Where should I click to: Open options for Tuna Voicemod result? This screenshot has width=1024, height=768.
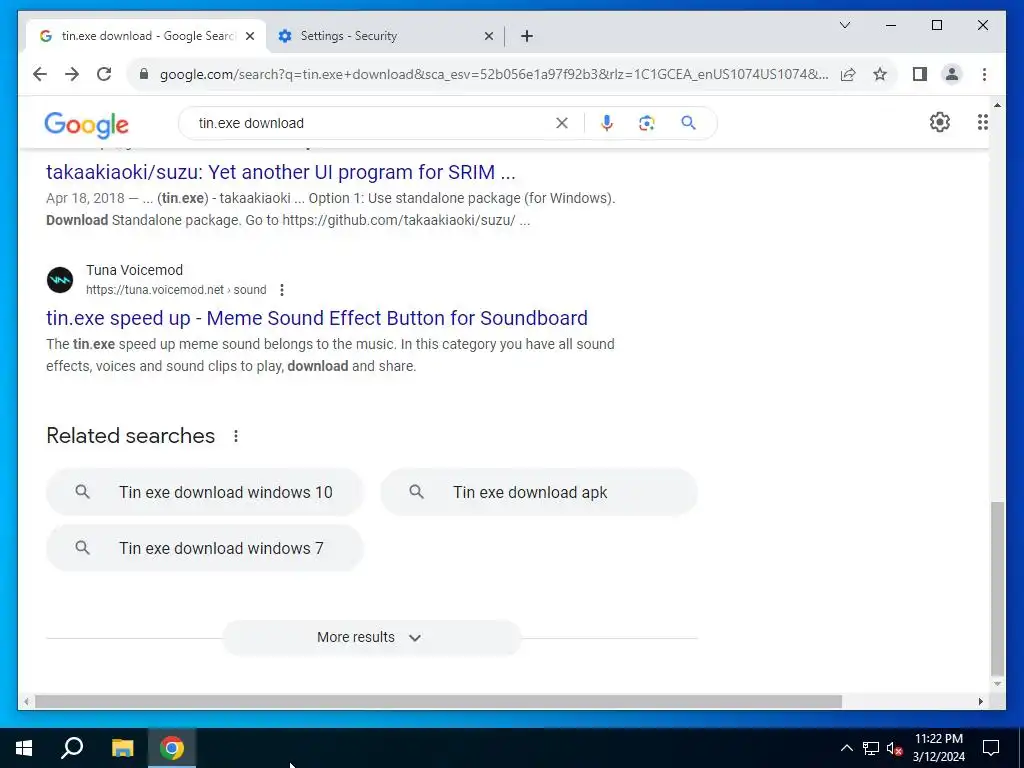[281, 289]
